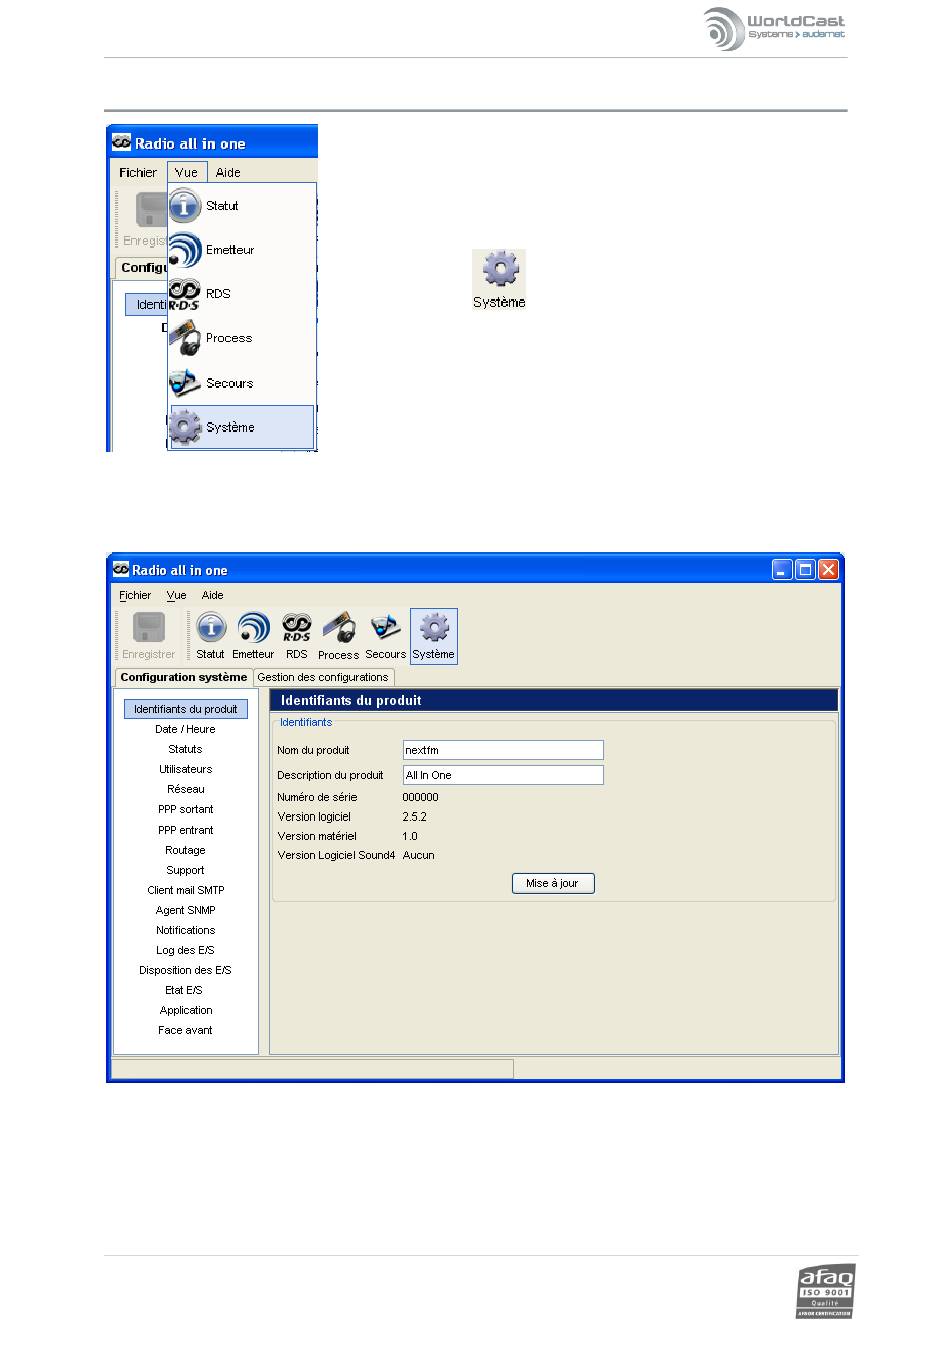This screenshot has width=950, height=1353.
Task: Select Agent SNMP in sidebar list
Action: (x=185, y=910)
